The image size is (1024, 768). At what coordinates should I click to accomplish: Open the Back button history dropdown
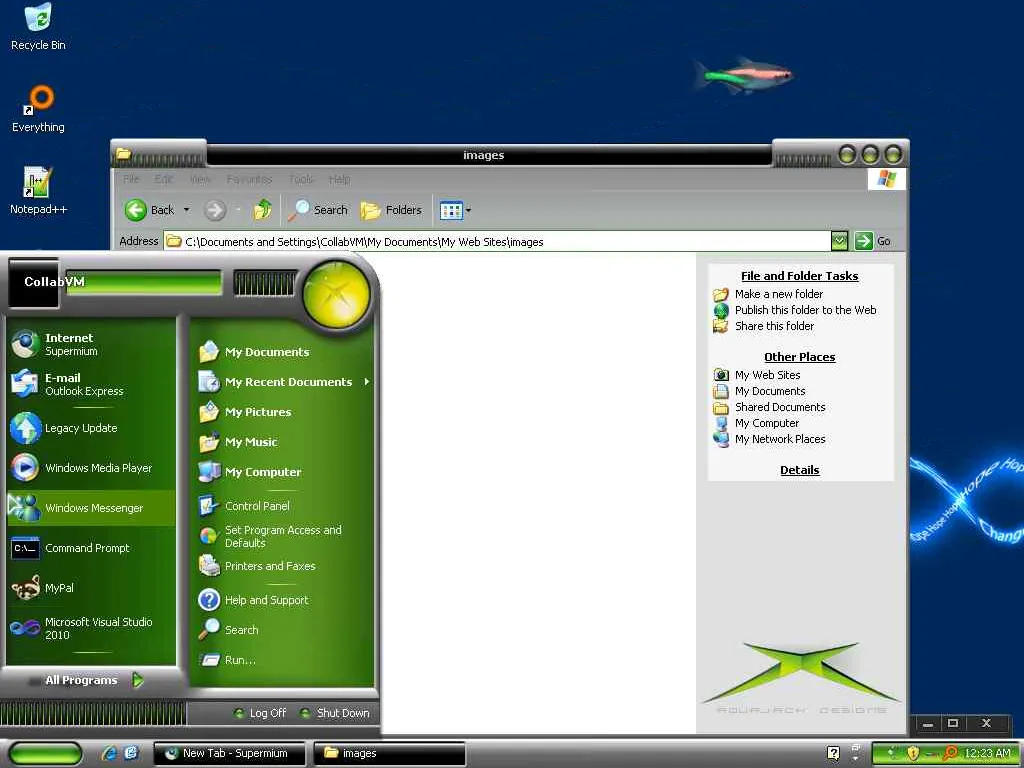pyautogui.click(x=186, y=210)
